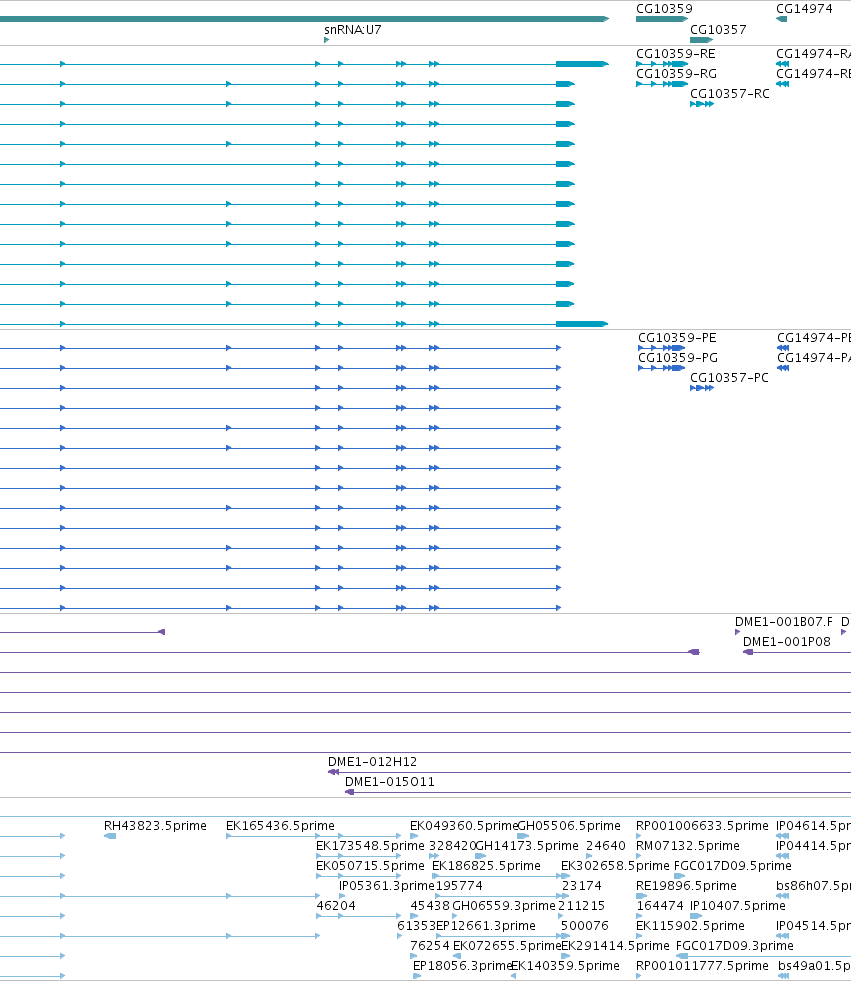Click purple arrow glyph under DME1-012H12
This screenshot has height=981, width=851.
point(334,772)
